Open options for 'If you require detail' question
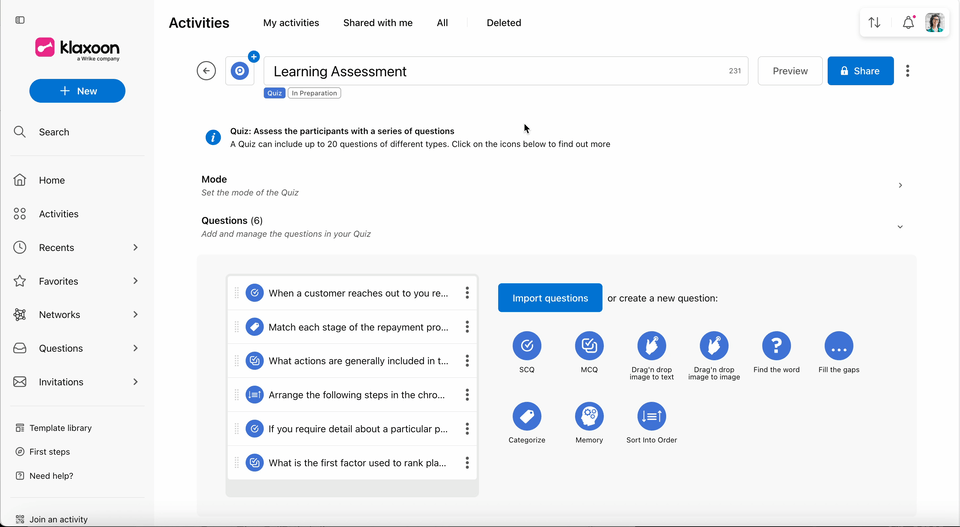This screenshot has width=960, height=527. tap(467, 428)
